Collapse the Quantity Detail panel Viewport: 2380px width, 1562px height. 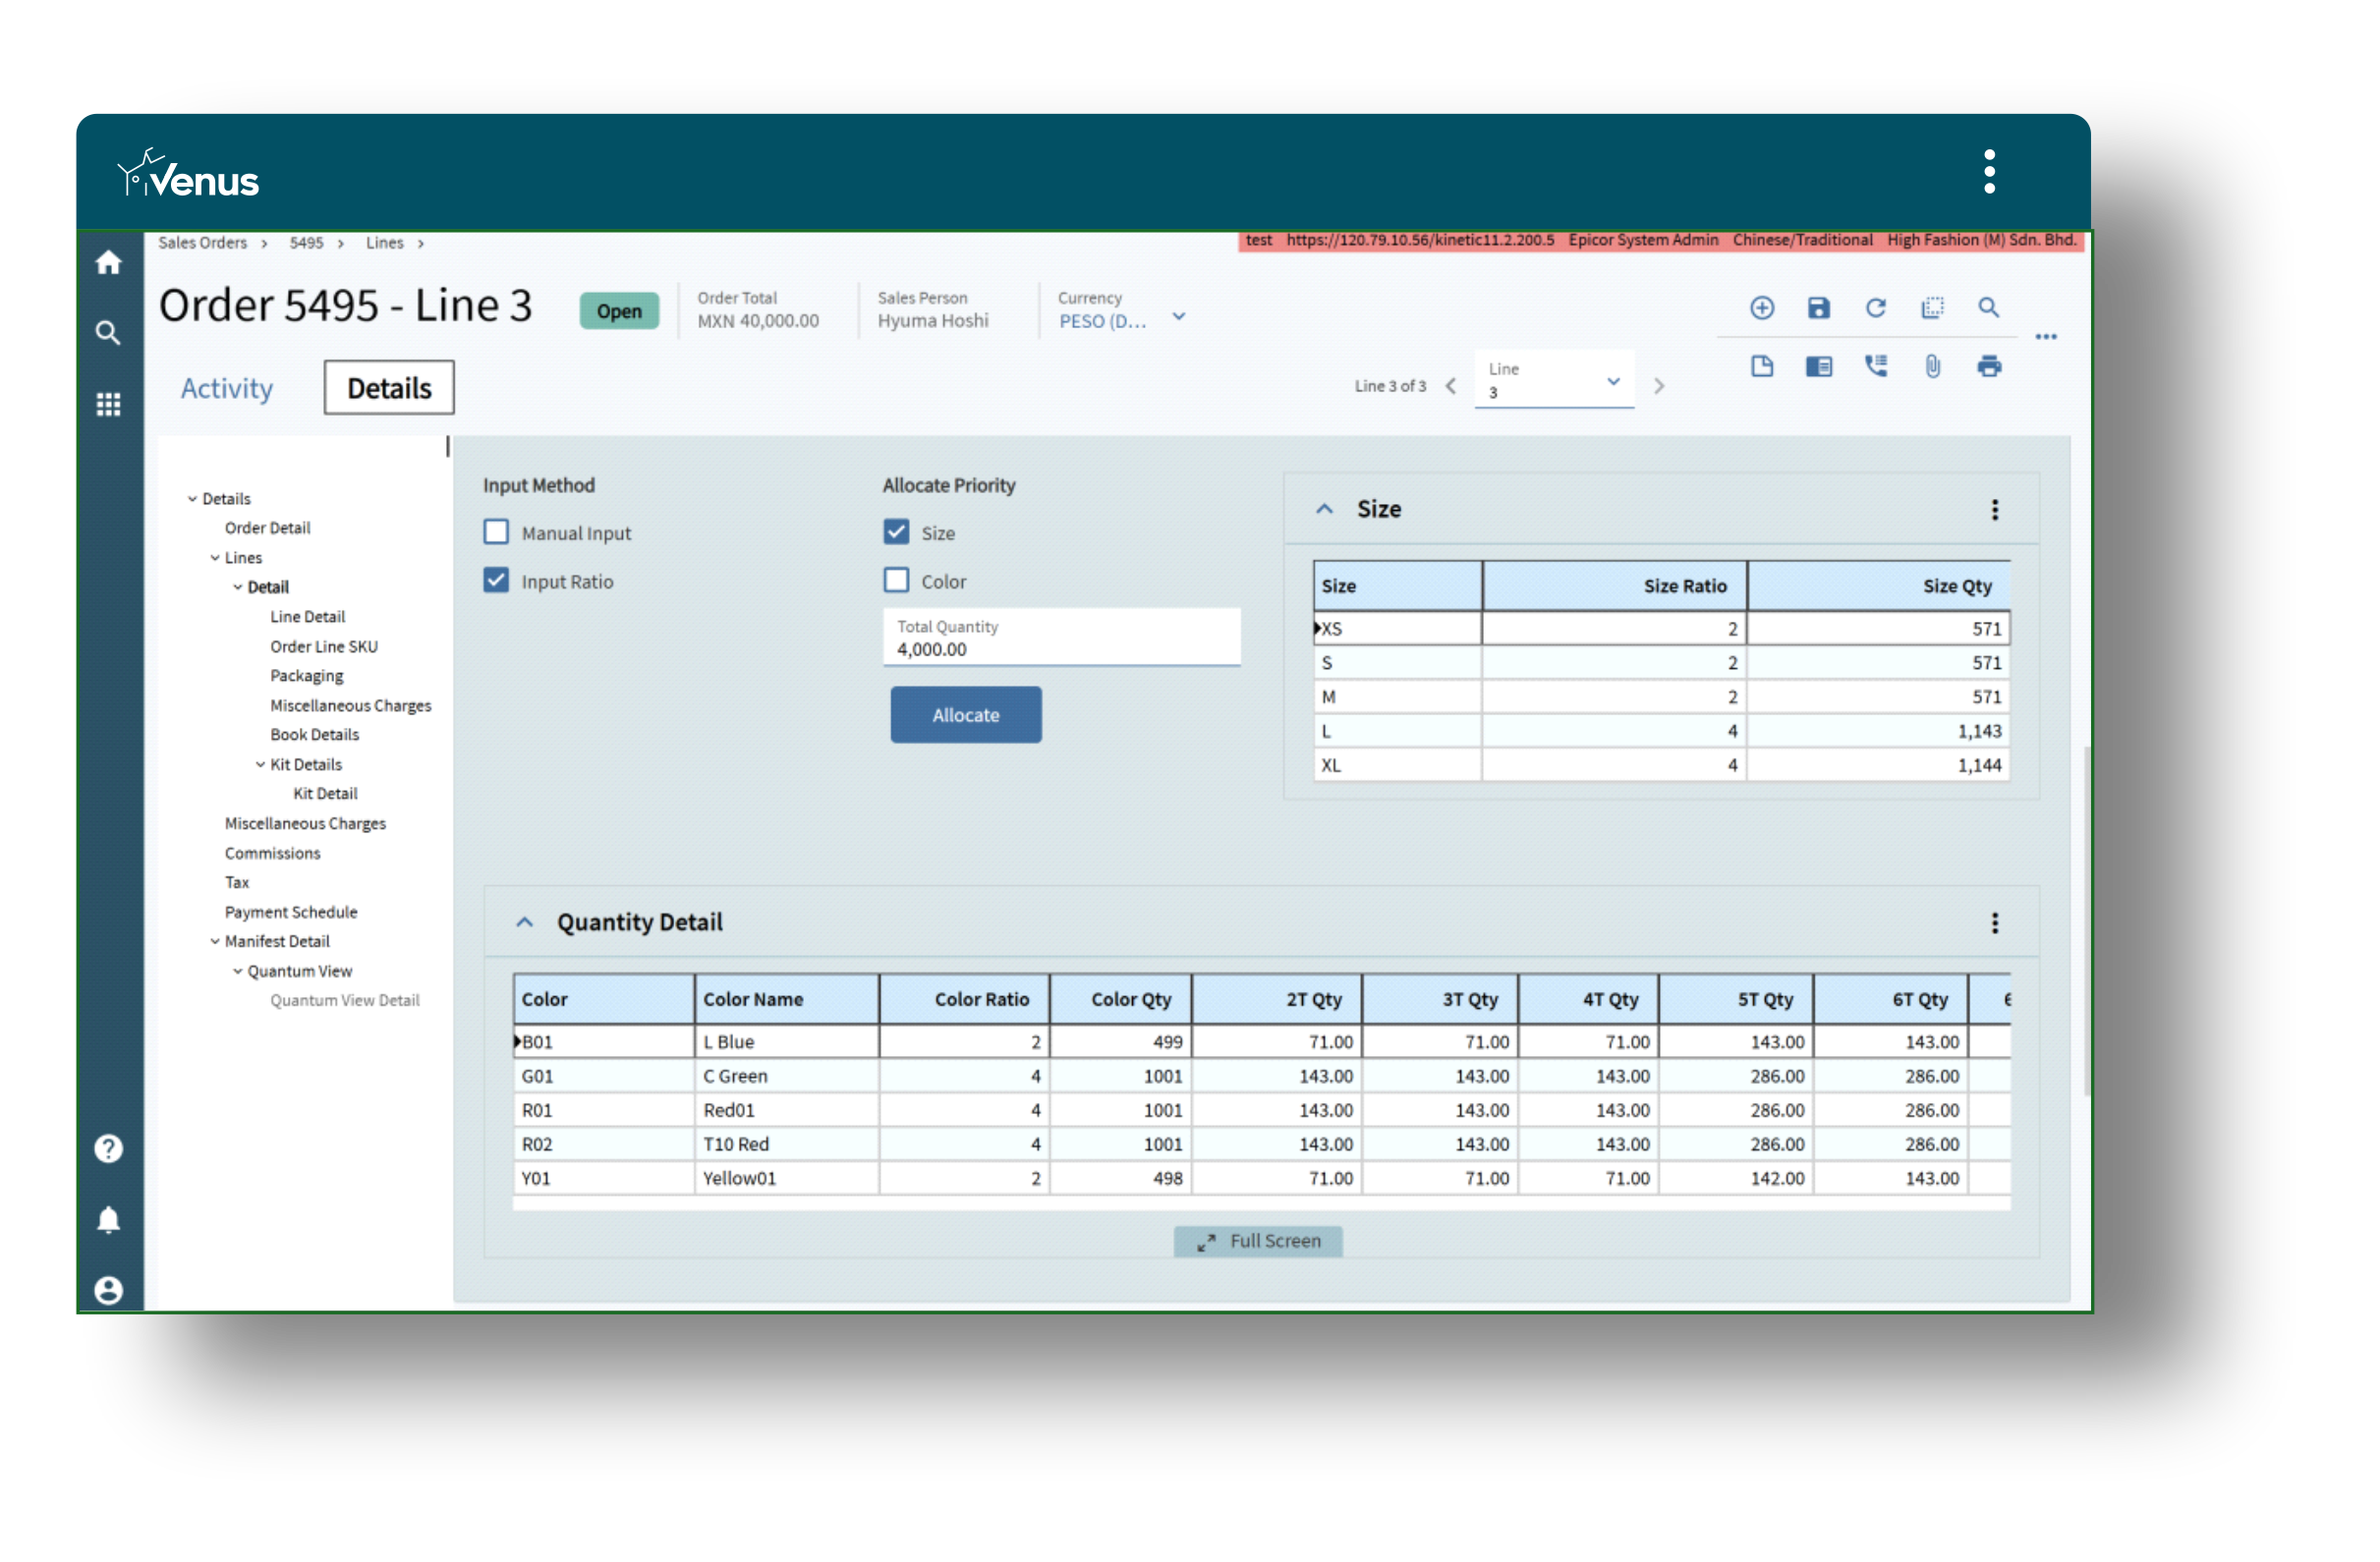524,922
